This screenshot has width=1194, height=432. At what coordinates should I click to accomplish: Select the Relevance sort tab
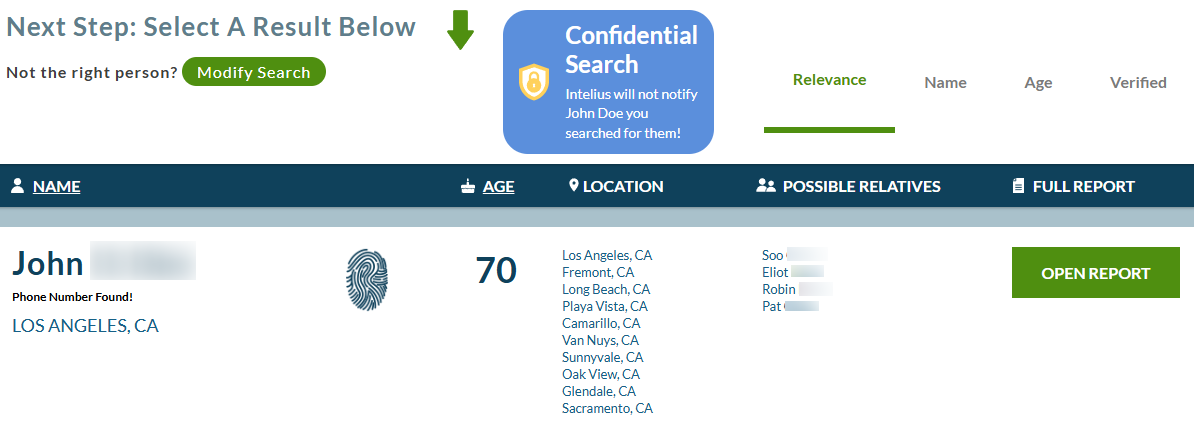pyautogui.click(x=829, y=80)
